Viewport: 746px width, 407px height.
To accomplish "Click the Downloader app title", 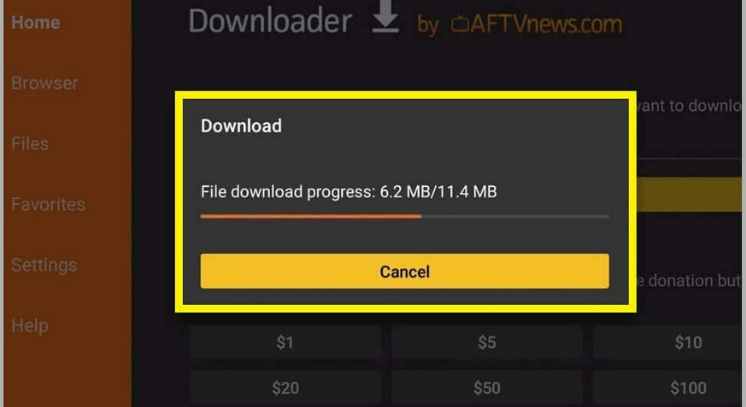I will point(270,21).
